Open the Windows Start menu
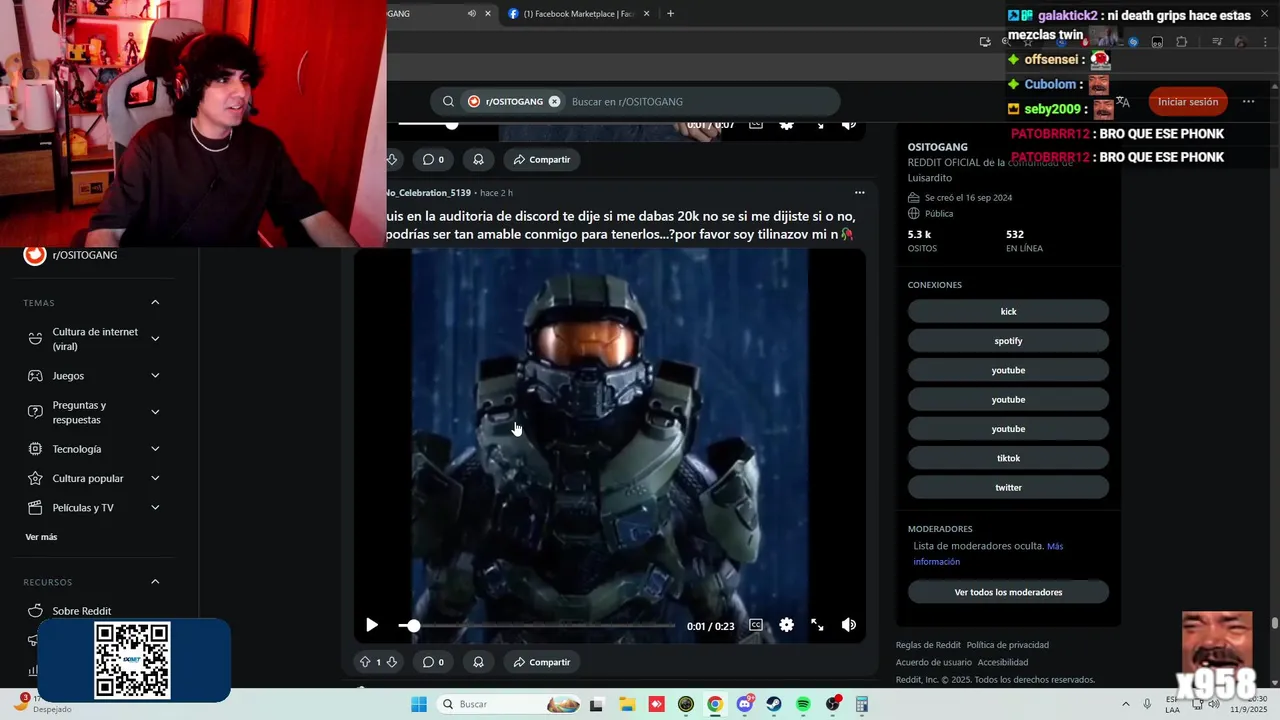The image size is (1280, 720). pos(419,704)
